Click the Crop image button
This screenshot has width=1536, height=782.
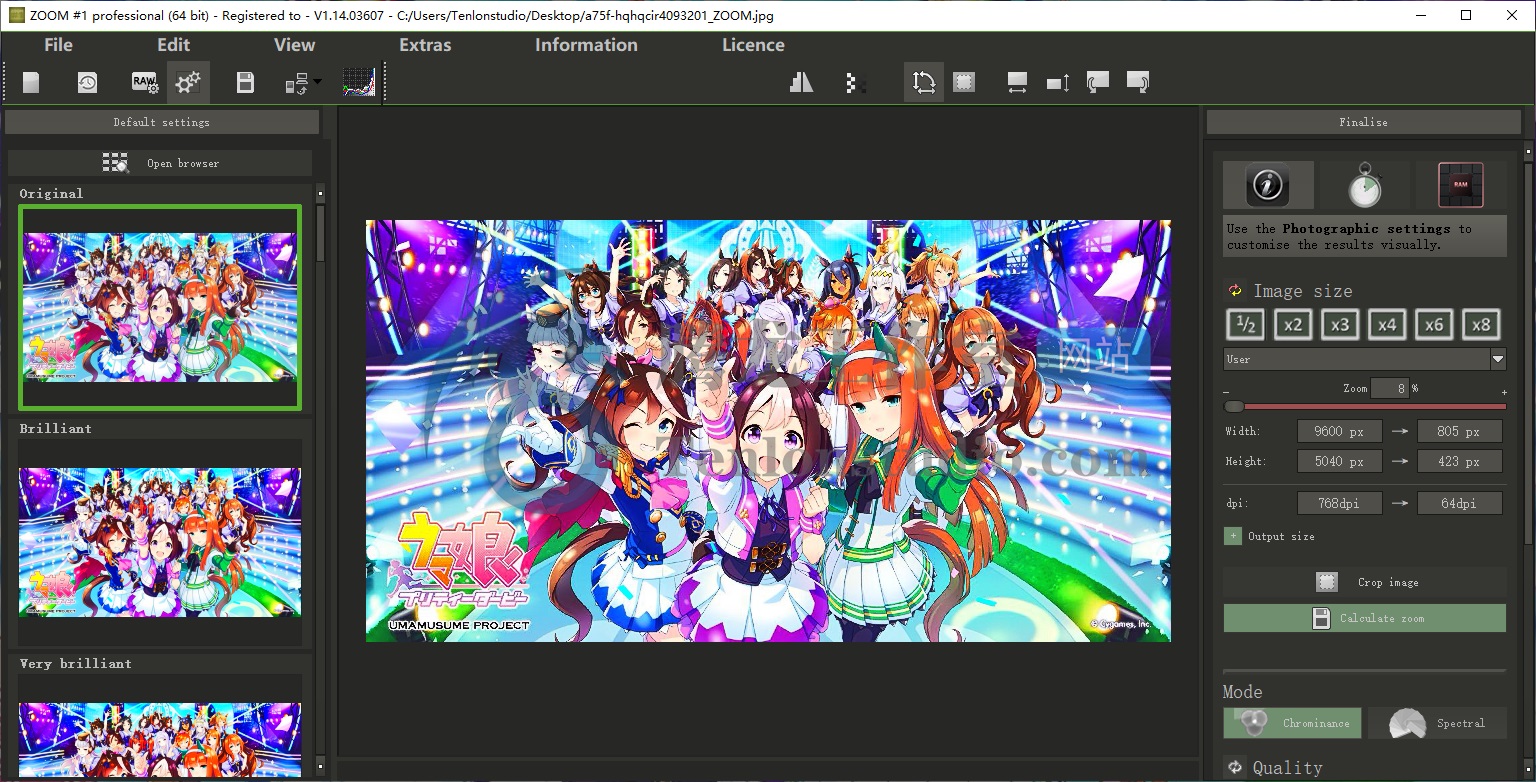[x=1364, y=582]
